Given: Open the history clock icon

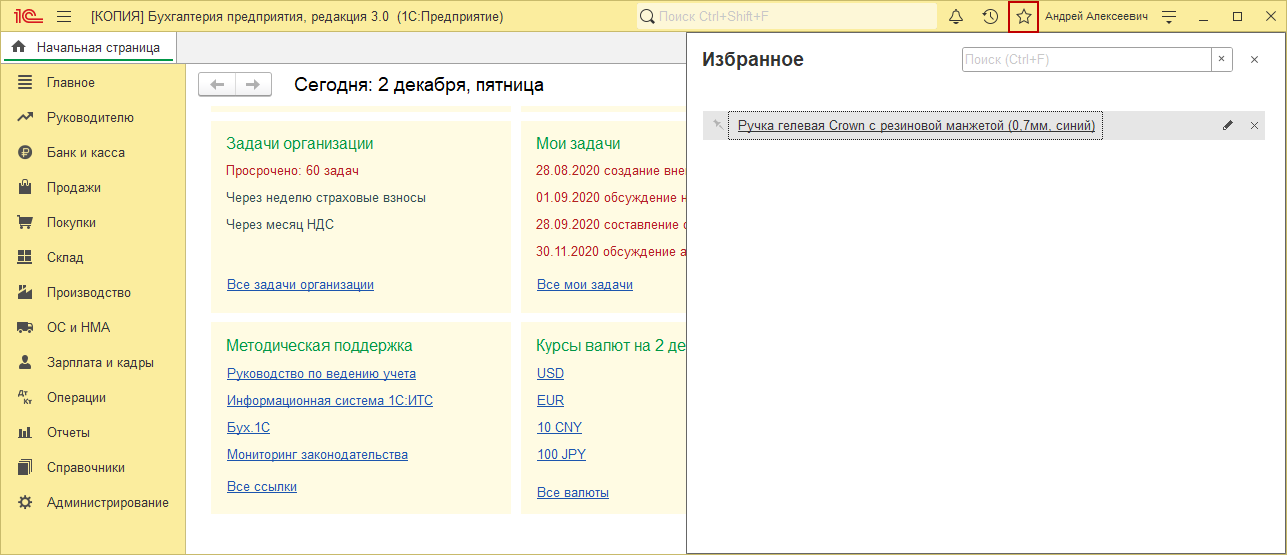Looking at the screenshot, I should pyautogui.click(x=990, y=17).
